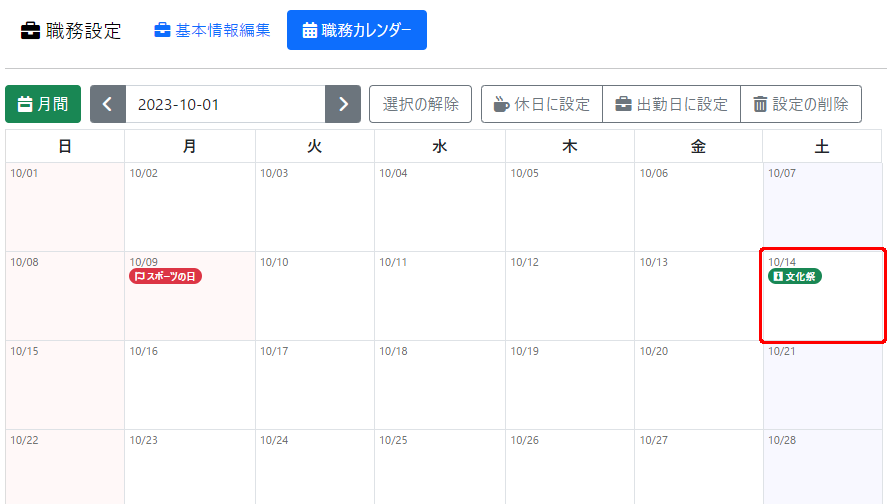This screenshot has height=504, width=887.
Task: Select the 10/24 calendar cell
Action: click(315, 467)
